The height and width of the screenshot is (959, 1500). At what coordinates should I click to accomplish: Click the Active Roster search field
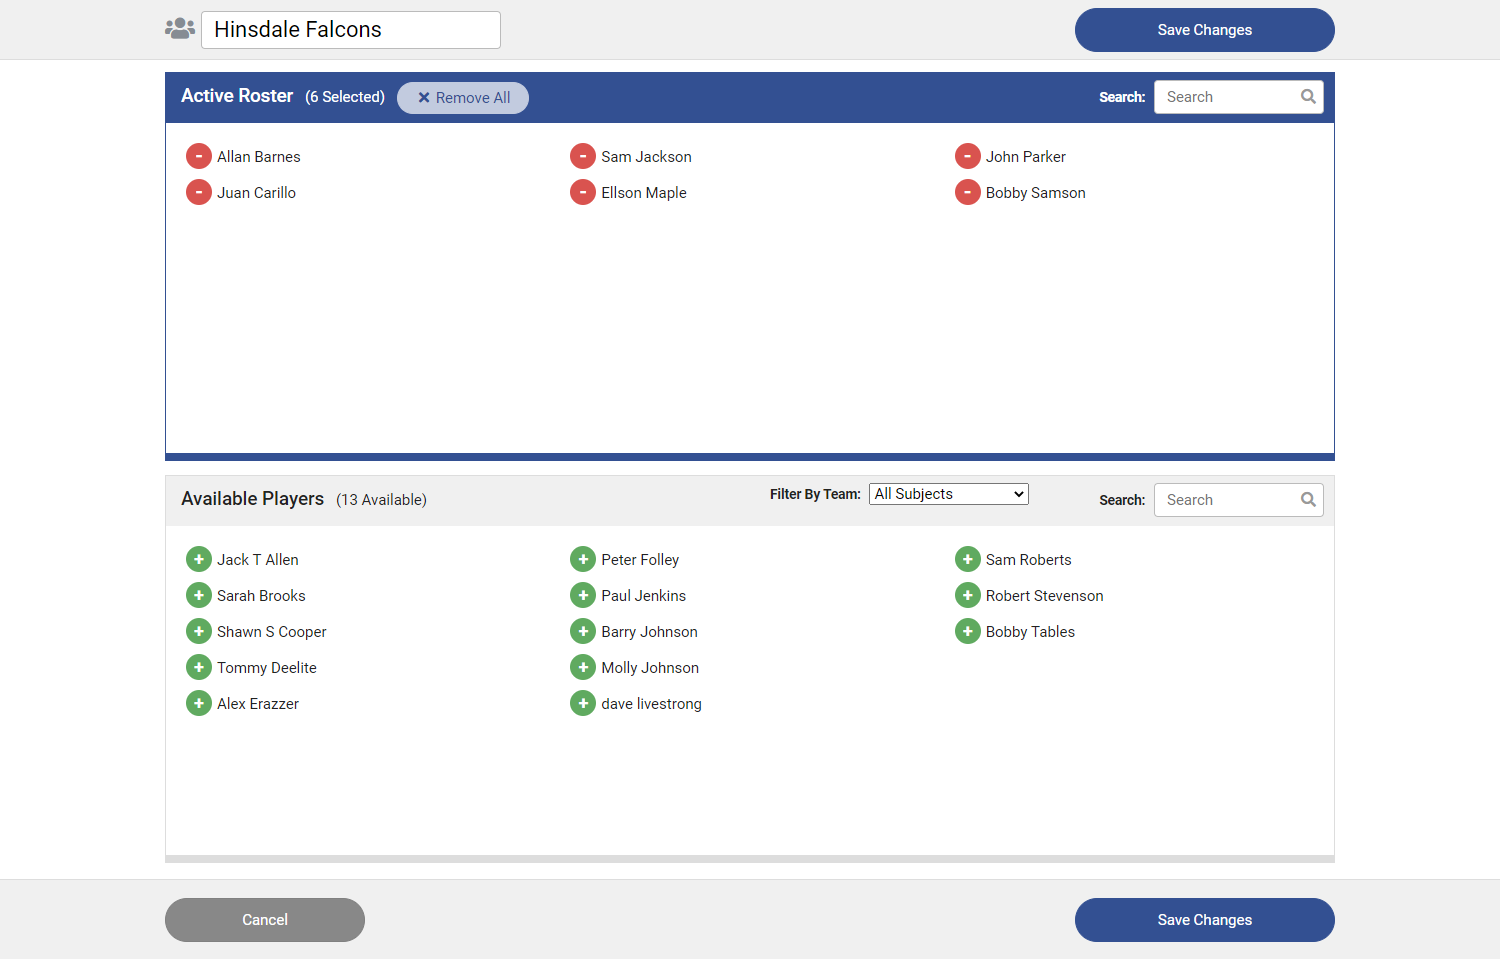(x=1230, y=96)
